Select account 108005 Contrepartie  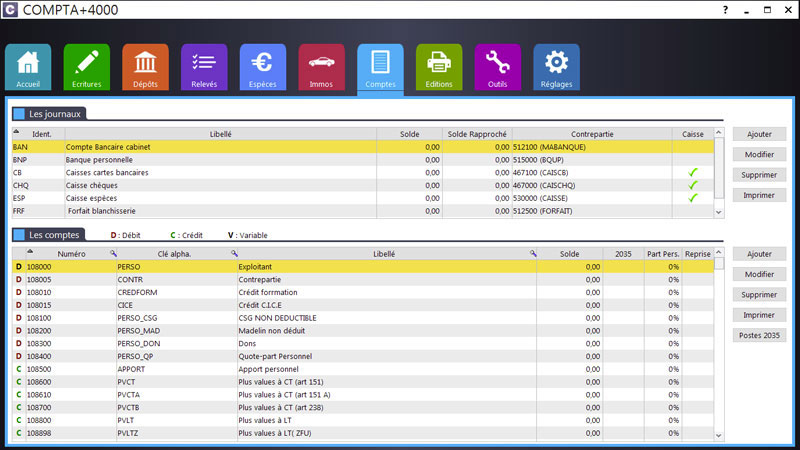click(363, 280)
